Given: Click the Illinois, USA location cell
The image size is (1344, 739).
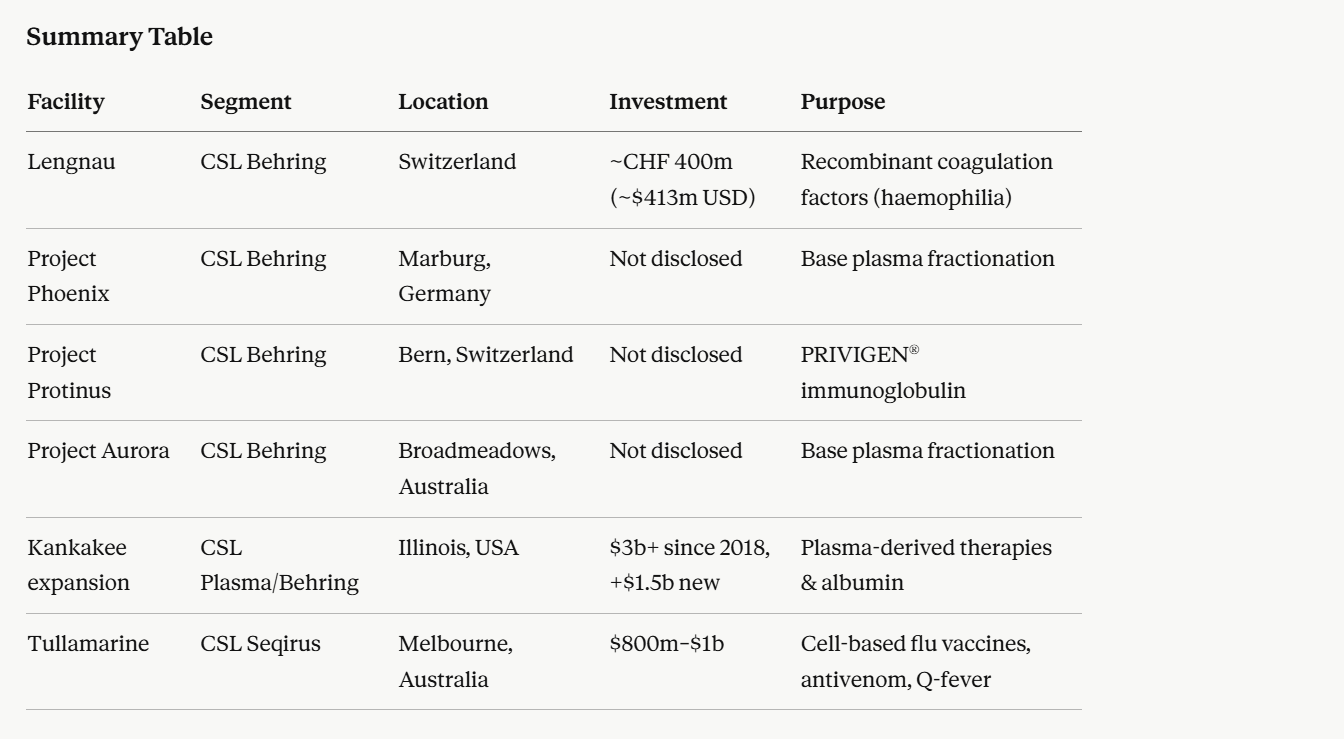Looking at the screenshot, I should (x=459, y=548).
